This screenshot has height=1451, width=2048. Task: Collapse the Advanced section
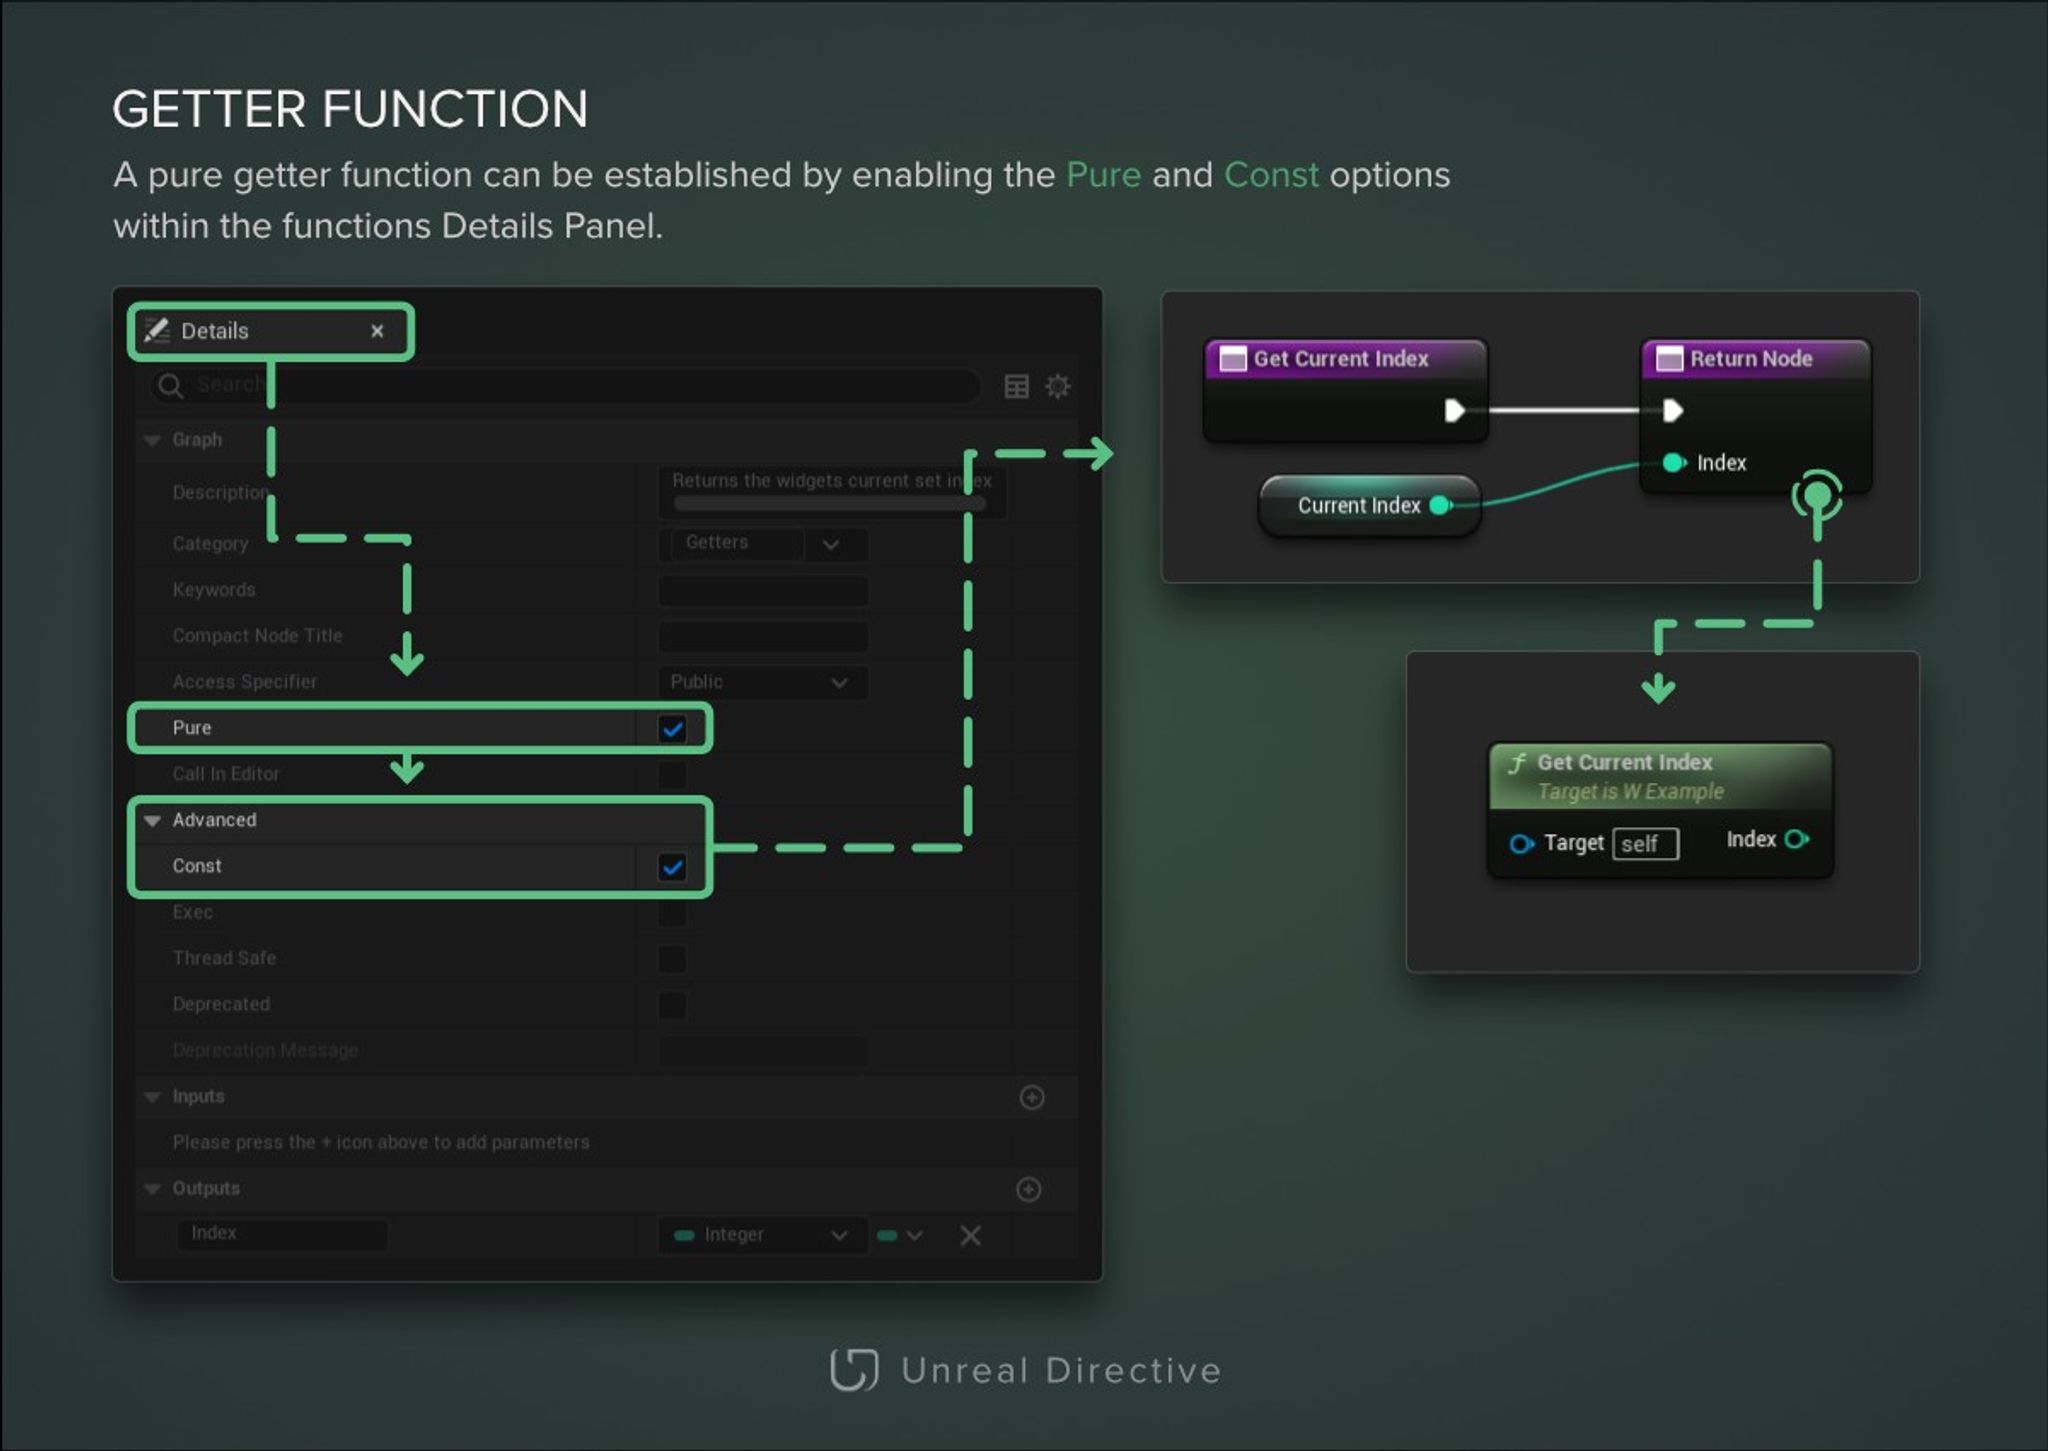(x=152, y=820)
